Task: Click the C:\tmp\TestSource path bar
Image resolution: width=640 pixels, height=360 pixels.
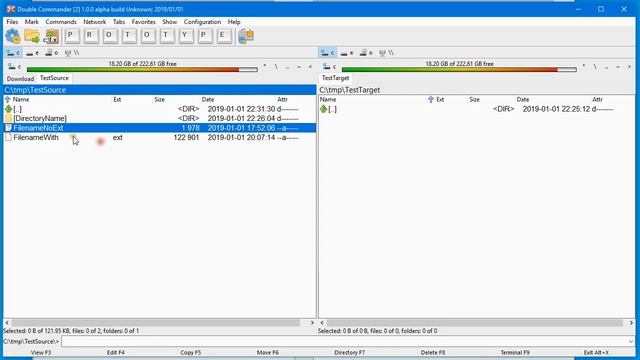Action: [x=160, y=90]
